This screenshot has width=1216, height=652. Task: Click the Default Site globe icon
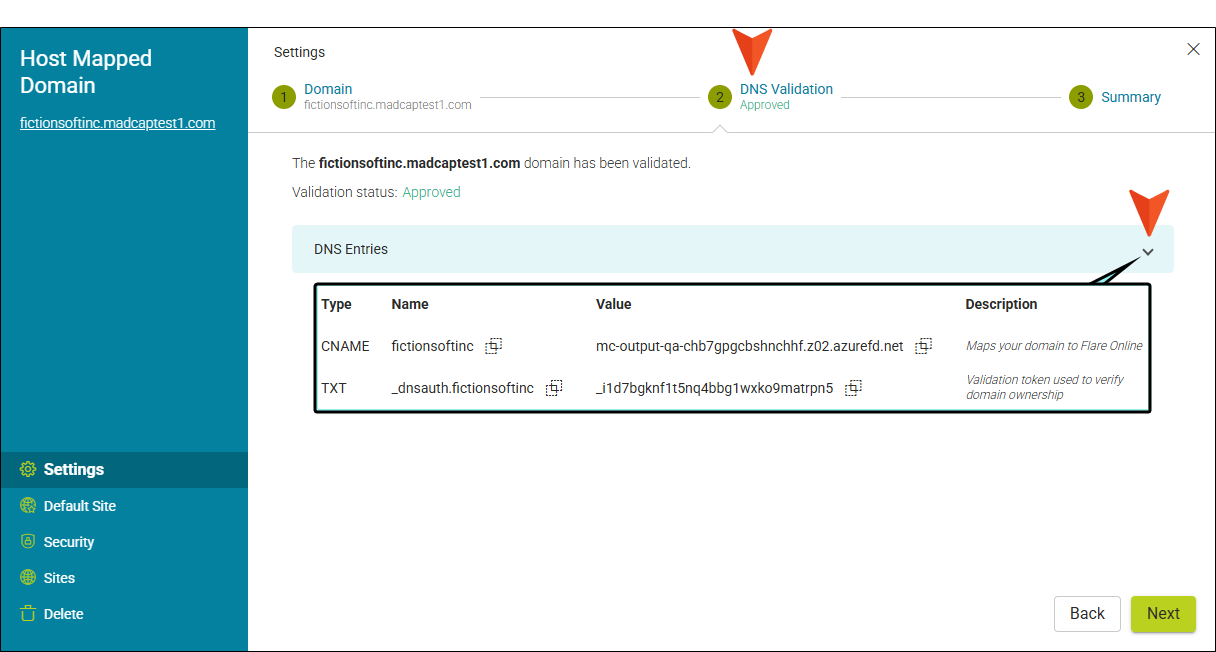28,506
